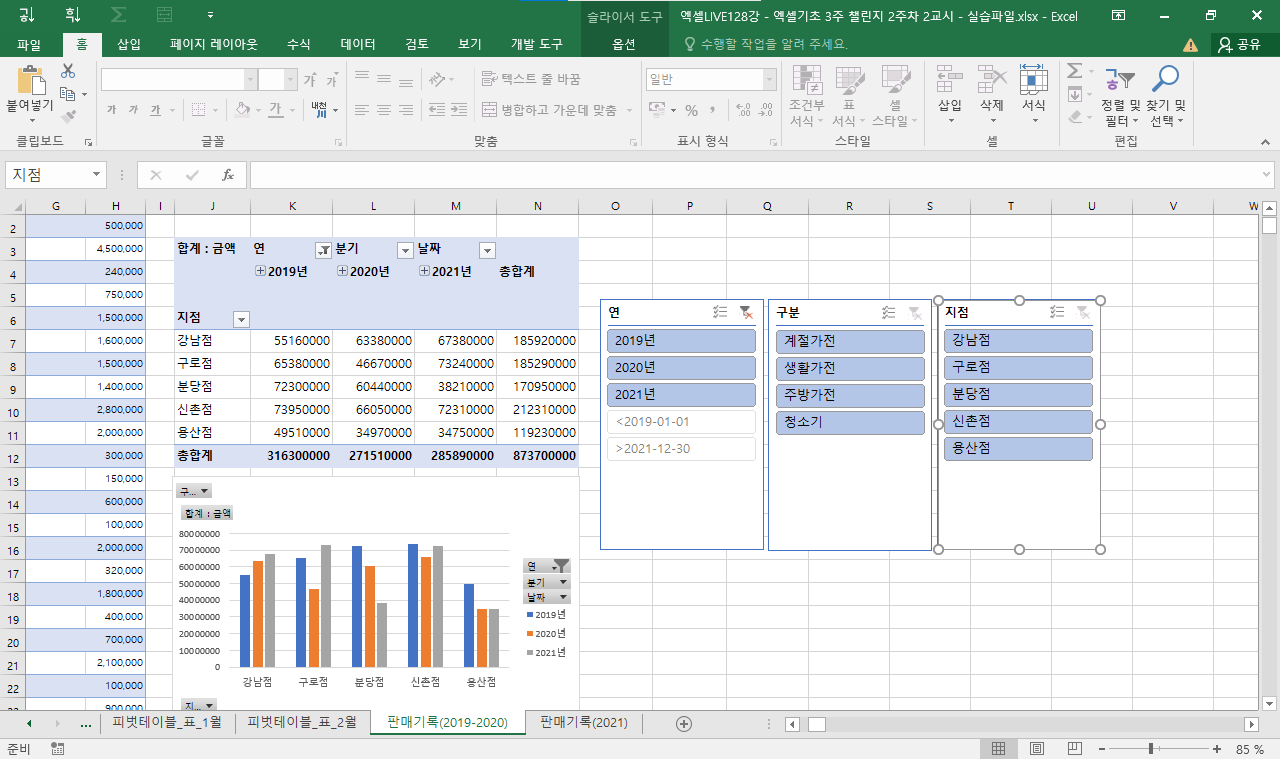Add a new sheet with plus button
The width and height of the screenshot is (1280, 759).
(x=684, y=723)
